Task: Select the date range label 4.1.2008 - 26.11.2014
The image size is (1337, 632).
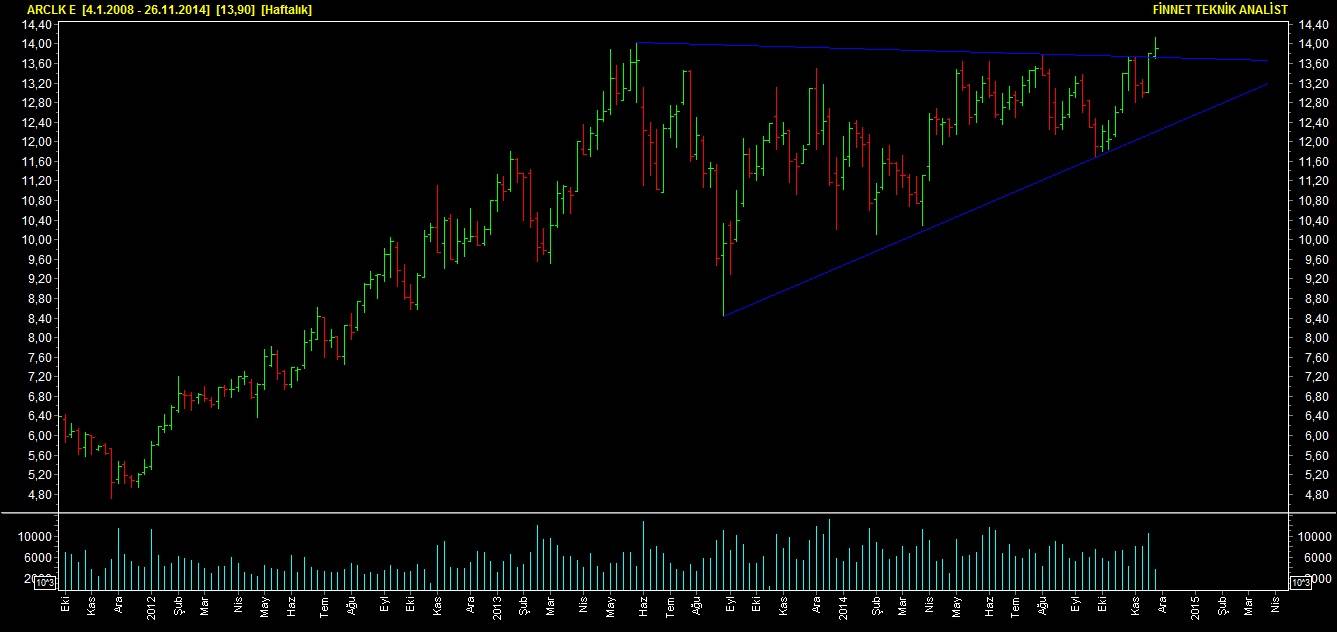Action: click(146, 9)
